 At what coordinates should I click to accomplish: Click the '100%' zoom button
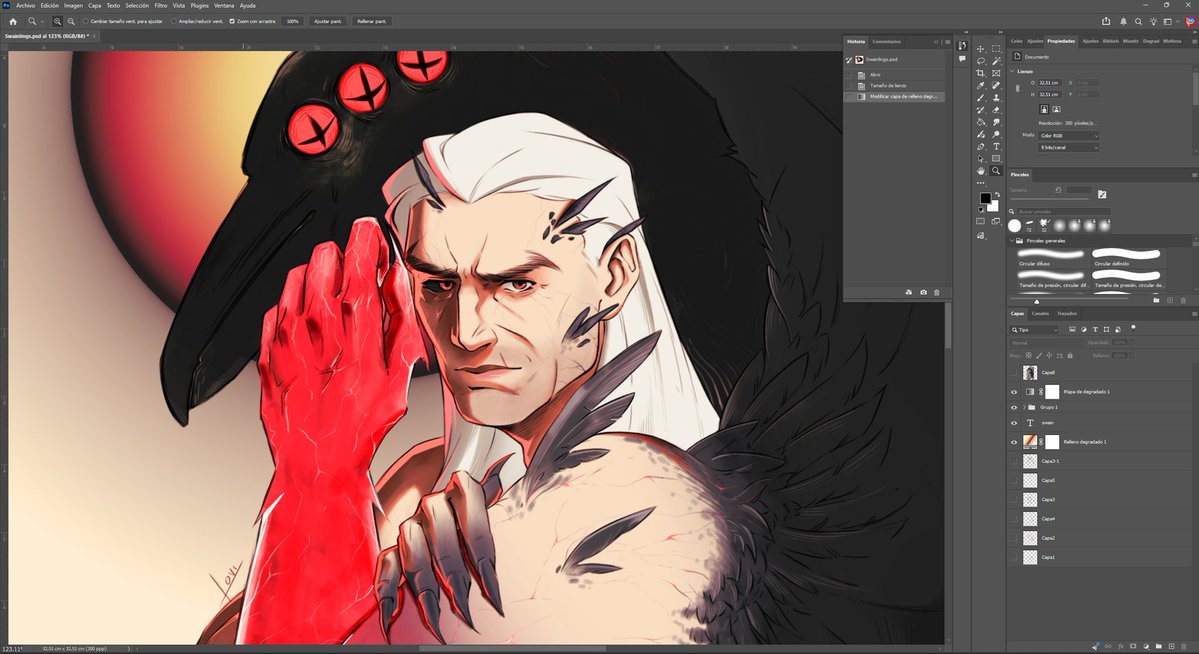292,21
